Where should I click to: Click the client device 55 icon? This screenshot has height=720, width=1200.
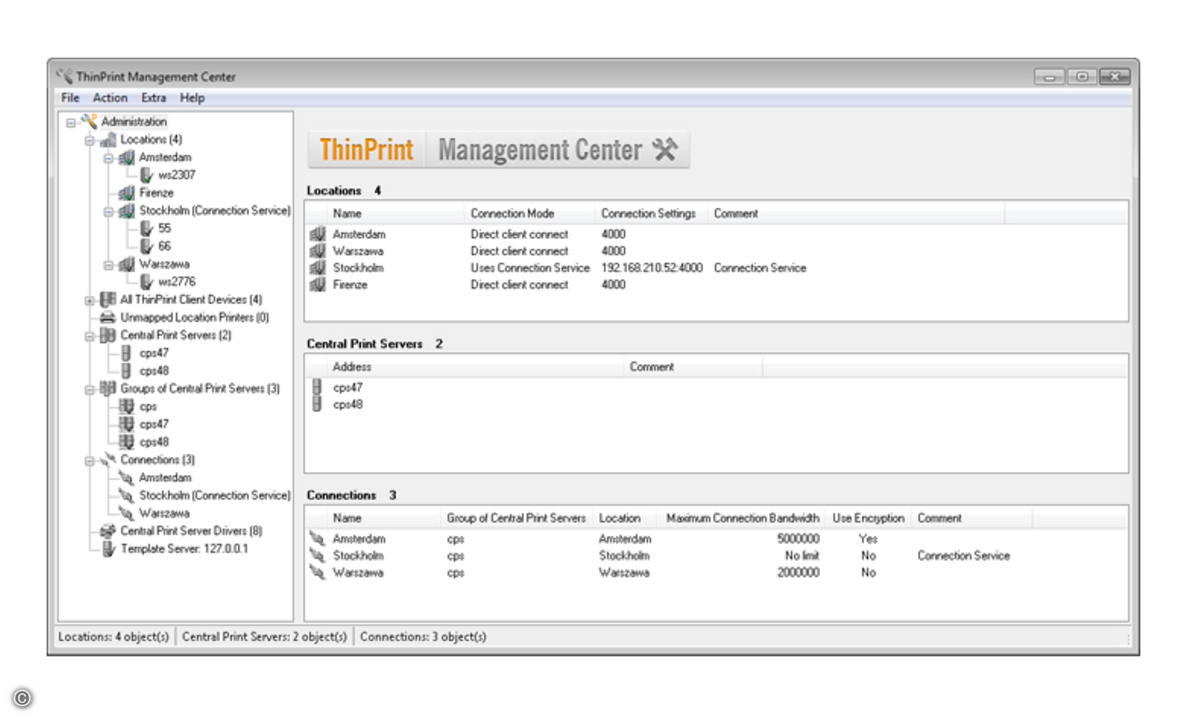point(146,229)
